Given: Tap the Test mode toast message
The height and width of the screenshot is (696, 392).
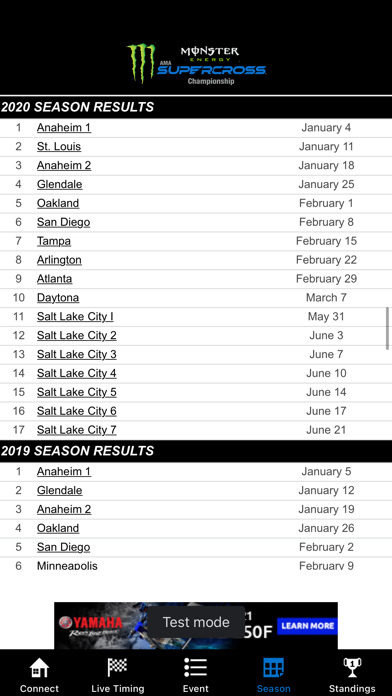Looking at the screenshot, I should (196, 622).
